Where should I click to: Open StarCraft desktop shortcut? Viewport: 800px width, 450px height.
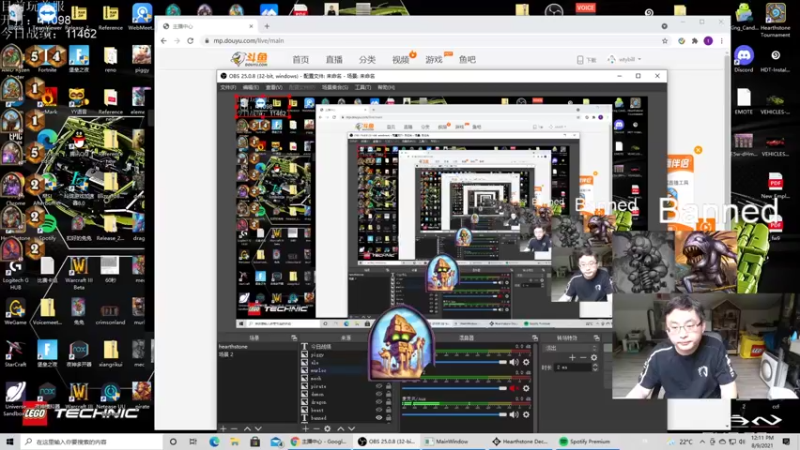15,353
